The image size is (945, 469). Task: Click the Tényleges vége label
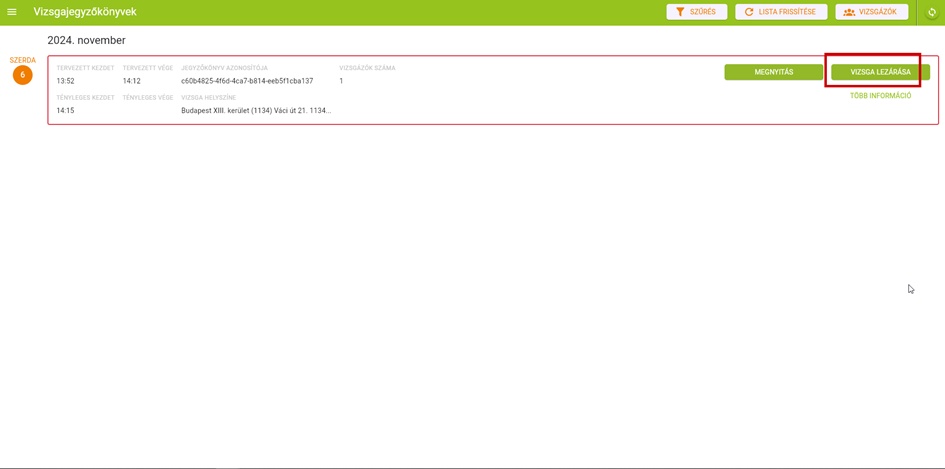coord(148,98)
